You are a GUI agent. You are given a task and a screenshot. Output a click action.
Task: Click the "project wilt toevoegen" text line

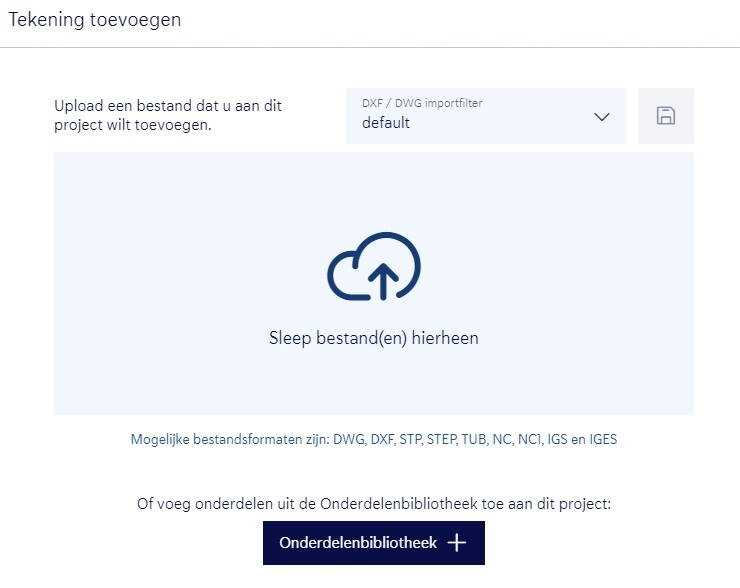pos(133,125)
